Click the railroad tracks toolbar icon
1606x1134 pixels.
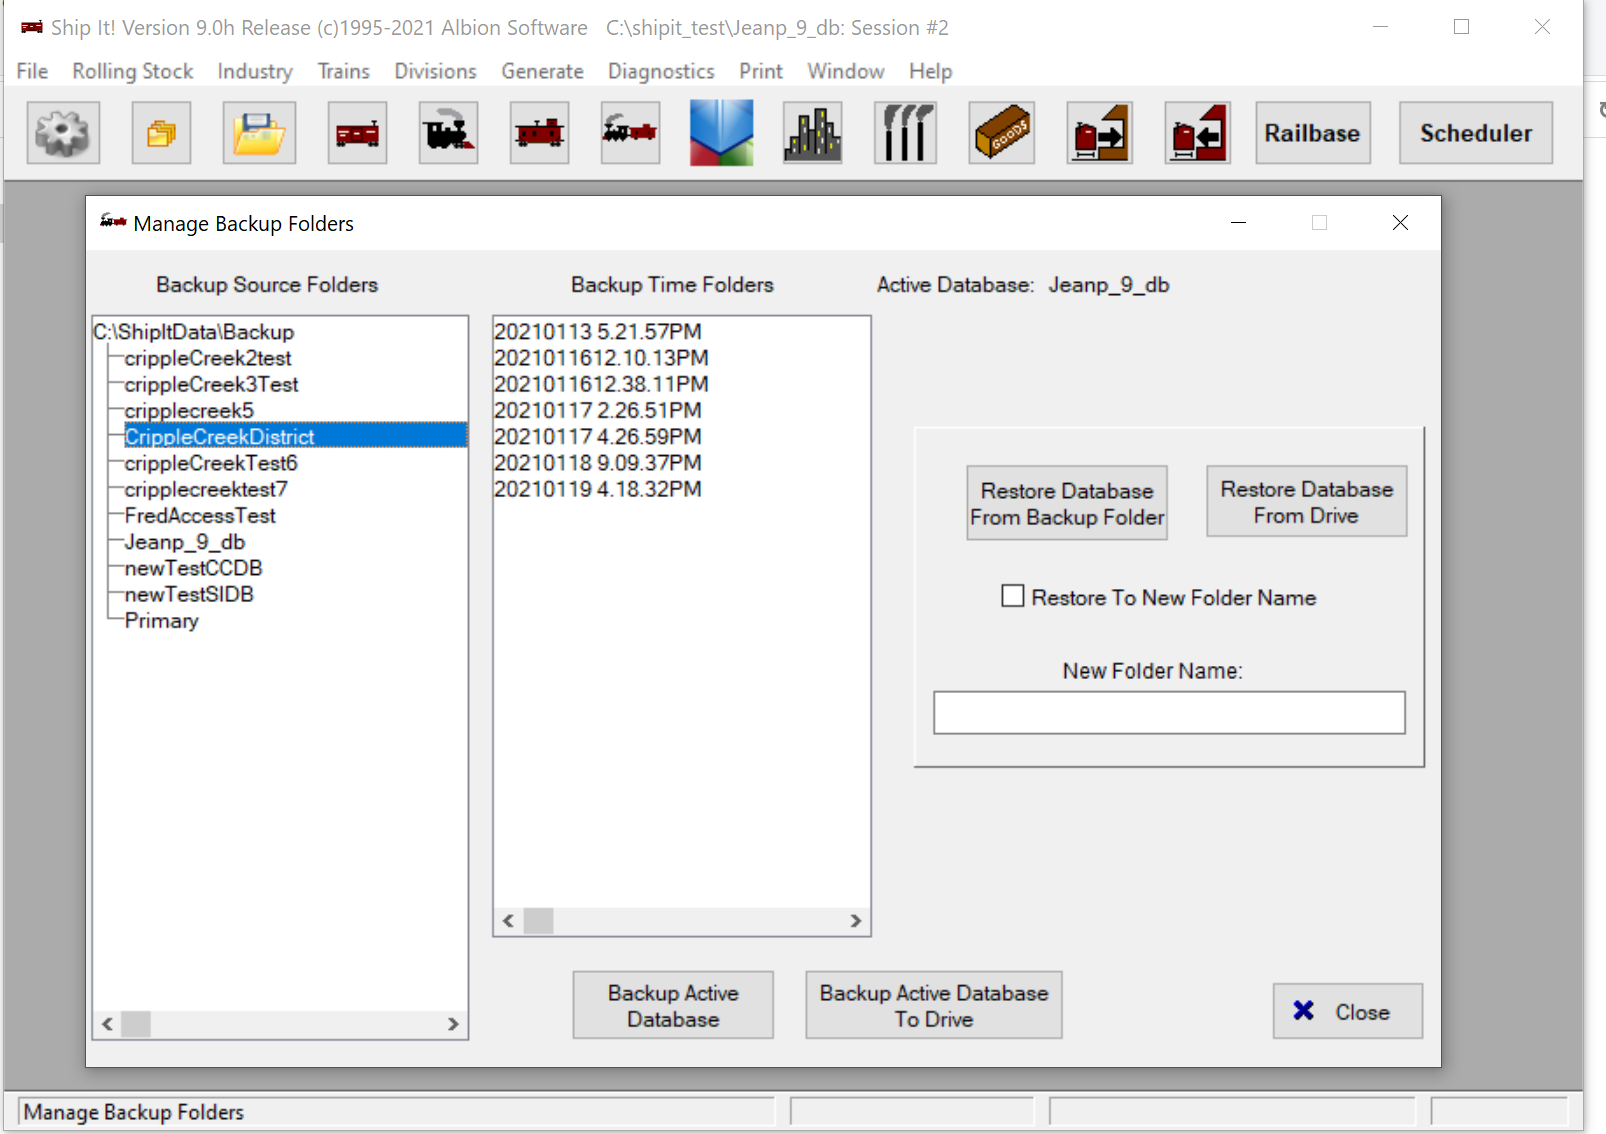(905, 133)
